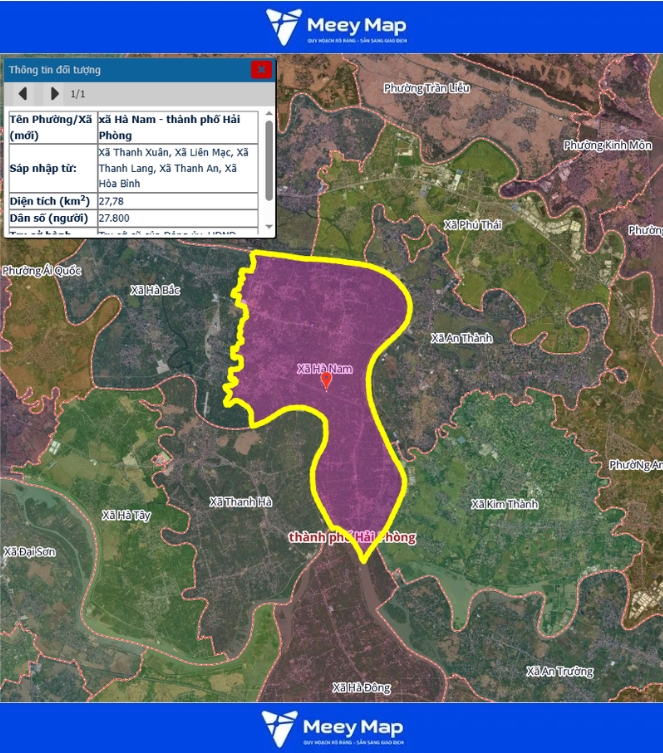Select the Xã An Thành map label

click(x=461, y=338)
